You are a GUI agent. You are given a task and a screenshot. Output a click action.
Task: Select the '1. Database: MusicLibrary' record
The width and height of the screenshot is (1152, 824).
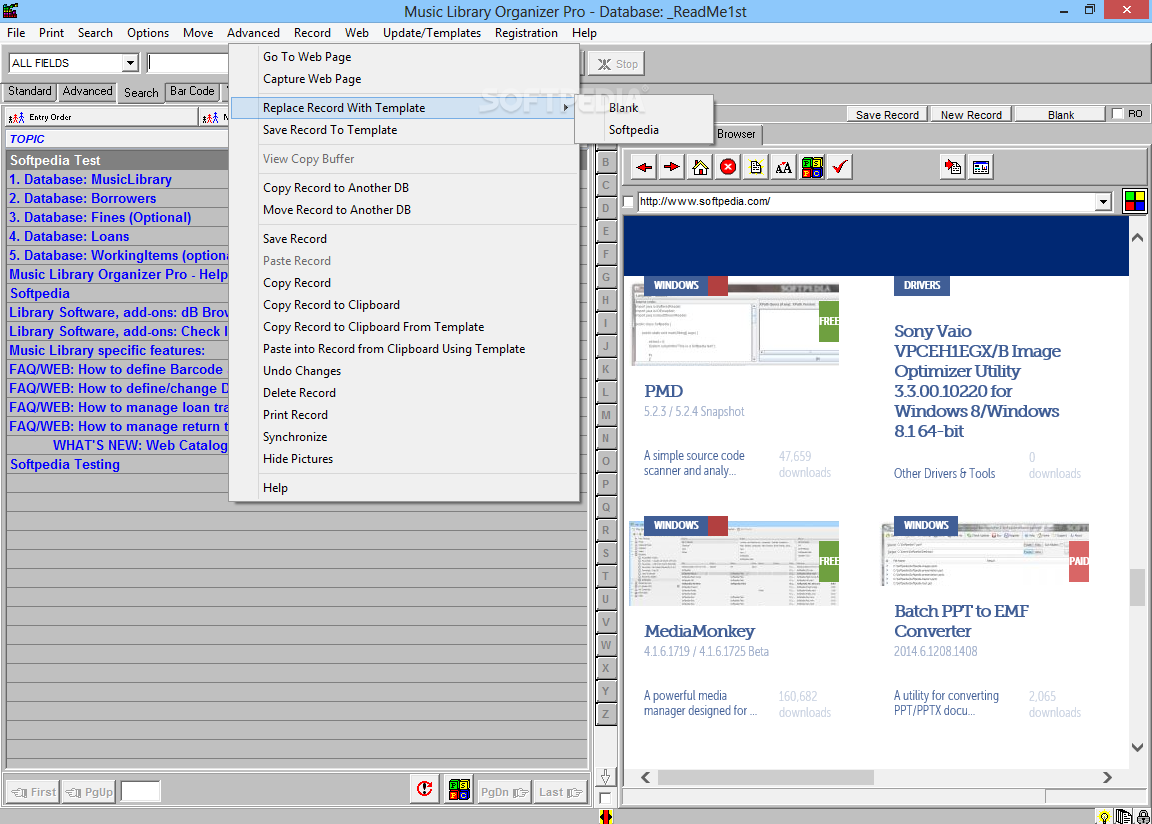90,180
